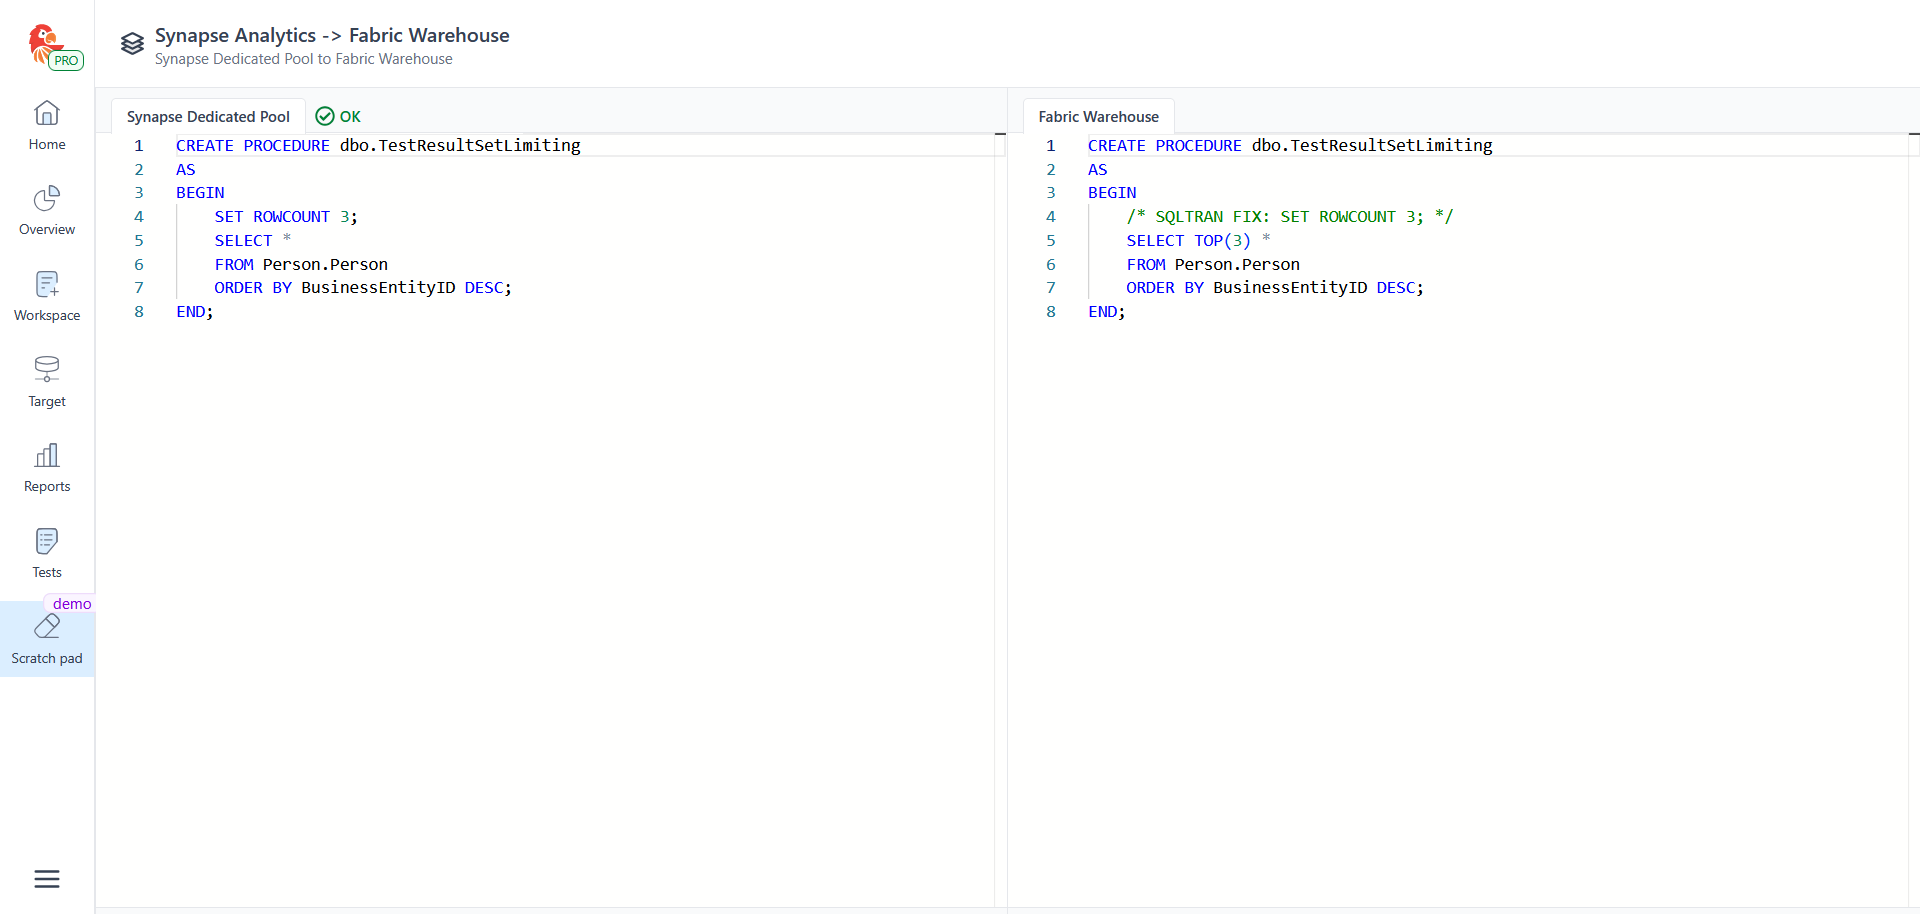1920x914 pixels.
Task: Click line number 1 in Fabric editor
Action: coord(1051,146)
